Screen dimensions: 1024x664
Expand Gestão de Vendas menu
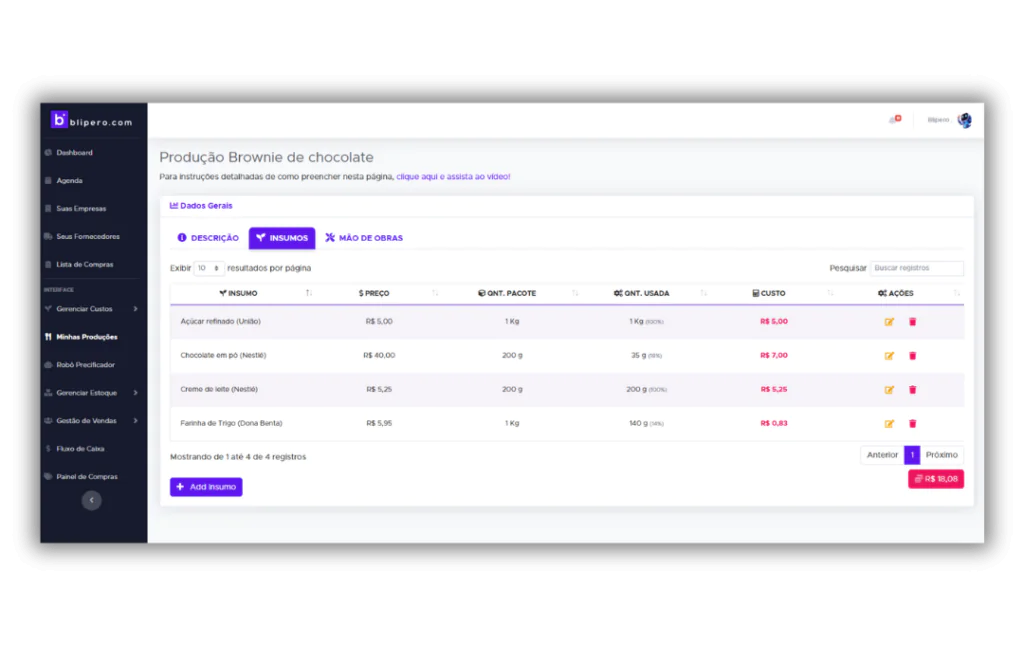91,421
